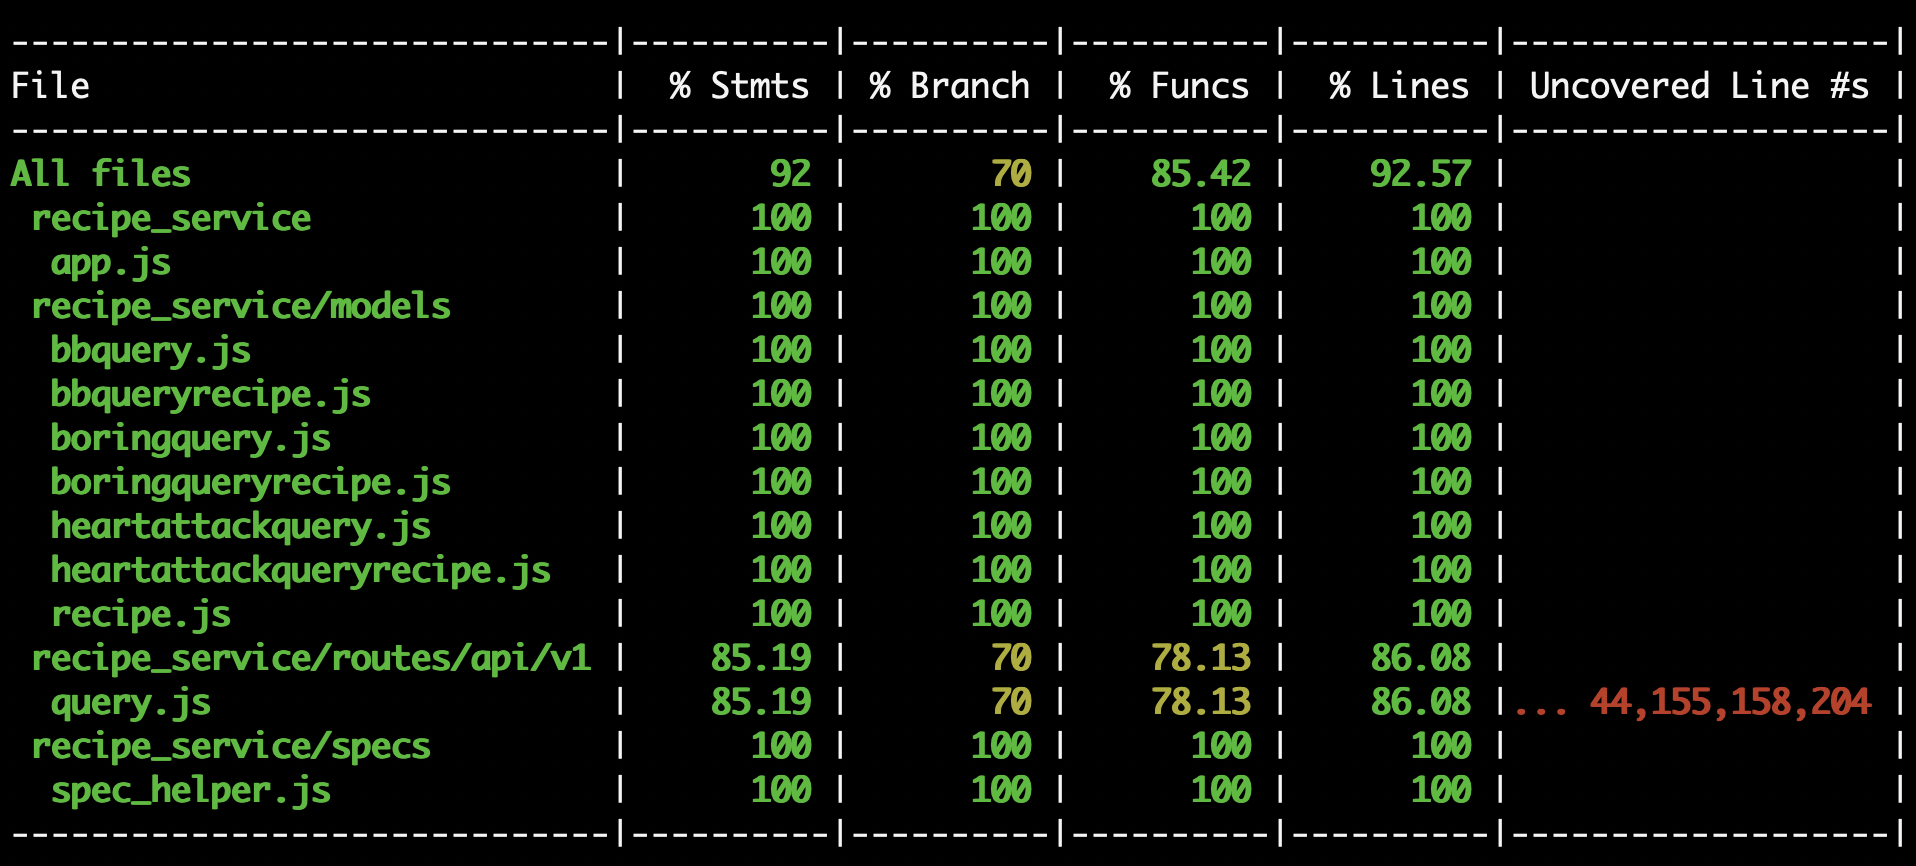Click the '% Lines' column header
Viewport: 1916px width, 866px height.
(x=1399, y=86)
